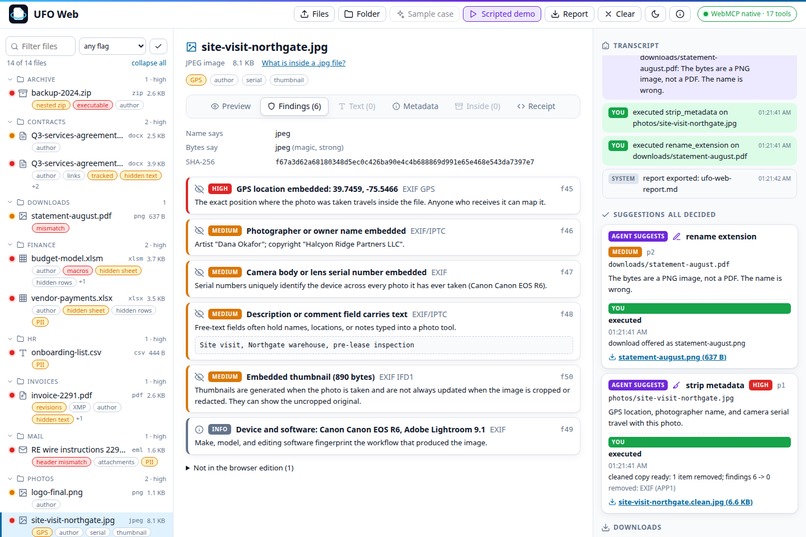The height and width of the screenshot is (537, 806).
Task: Open the Preview tab
Action: click(231, 106)
